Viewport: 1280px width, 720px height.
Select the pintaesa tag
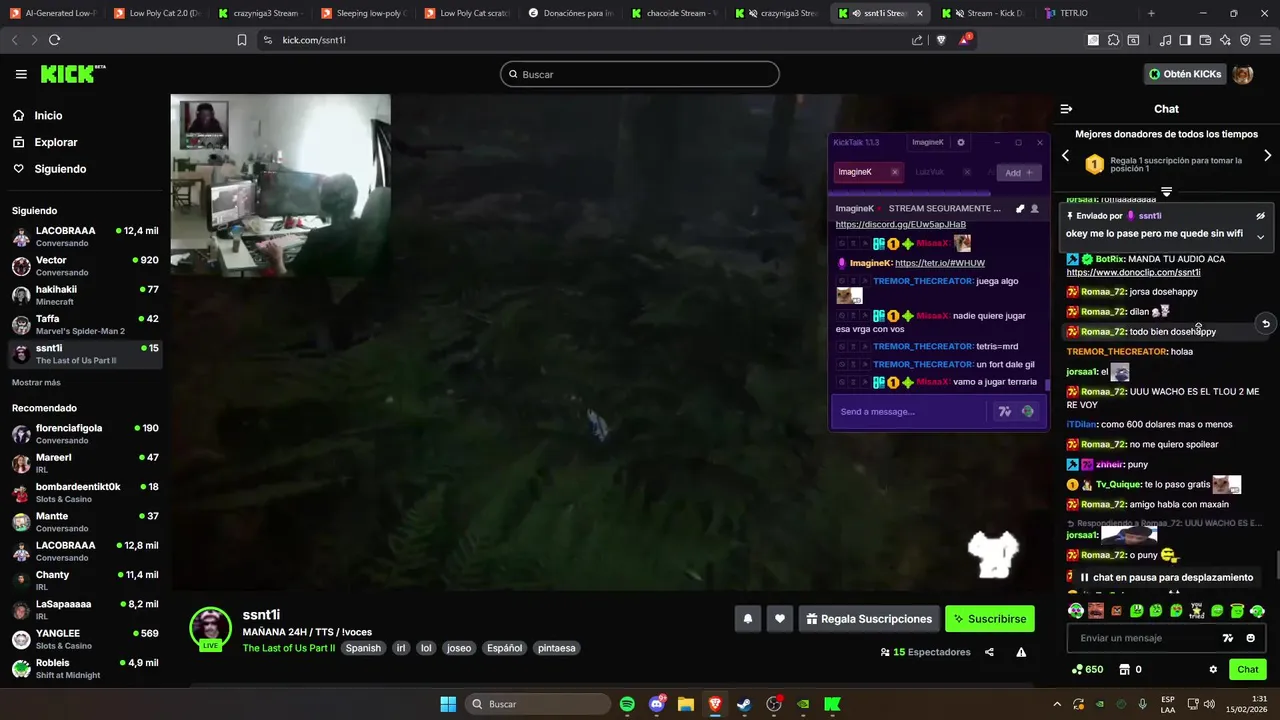click(x=557, y=648)
